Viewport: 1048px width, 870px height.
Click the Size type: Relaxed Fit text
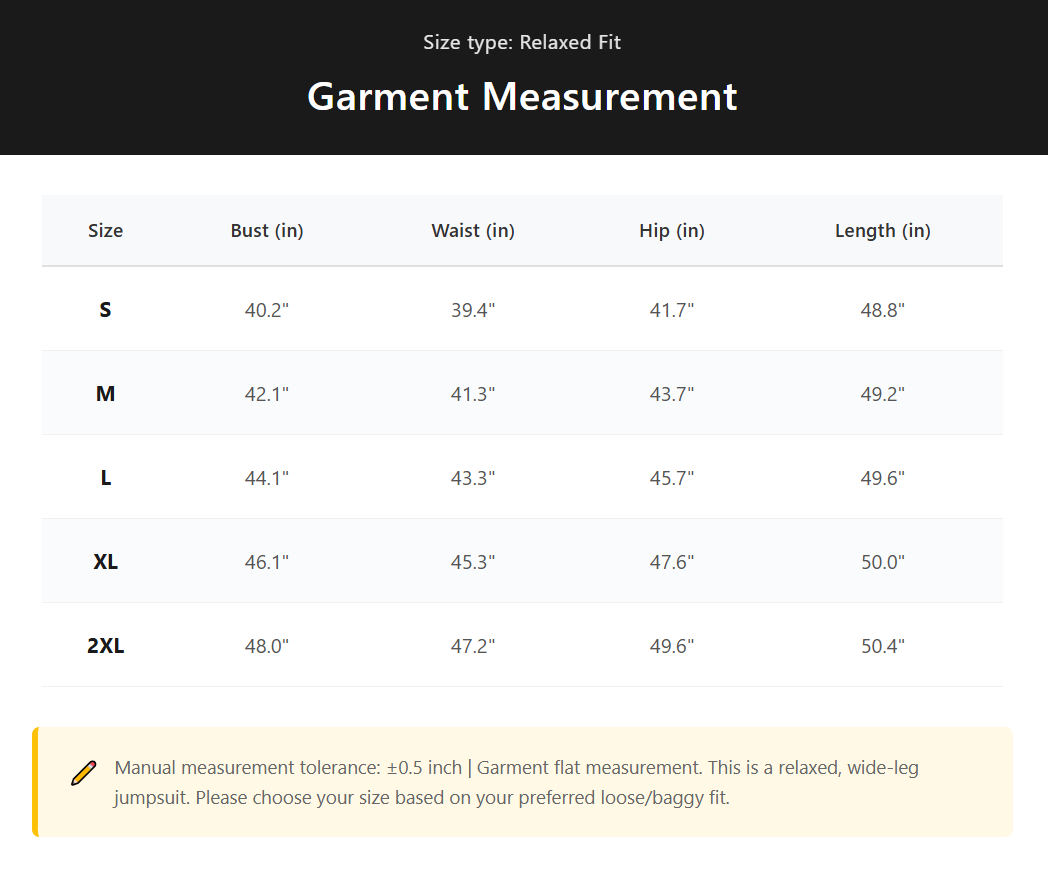click(x=522, y=42)
